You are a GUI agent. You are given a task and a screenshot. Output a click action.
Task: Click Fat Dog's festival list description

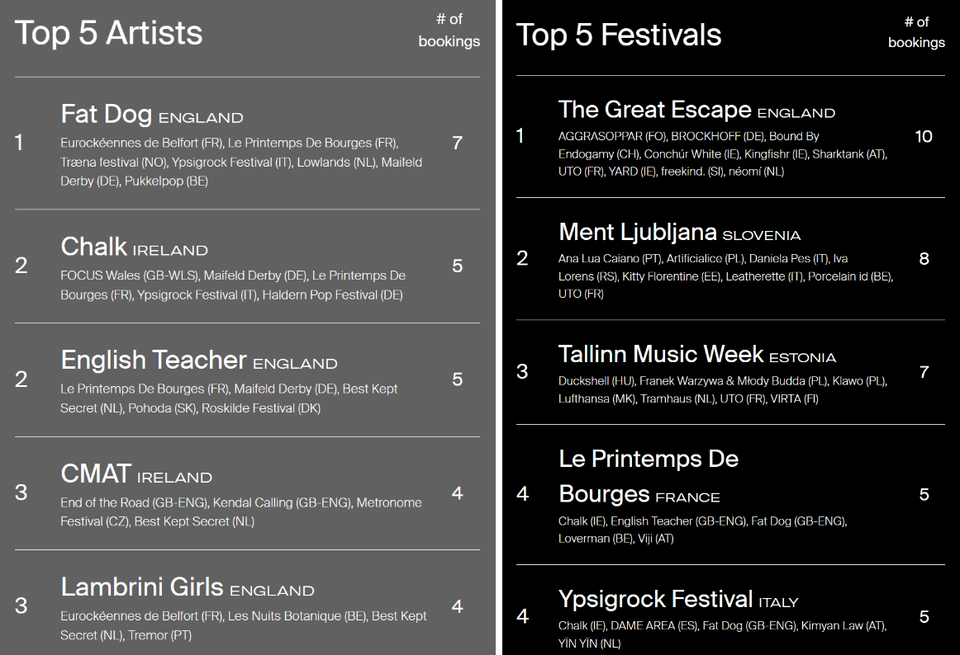(x=241, y=162)
